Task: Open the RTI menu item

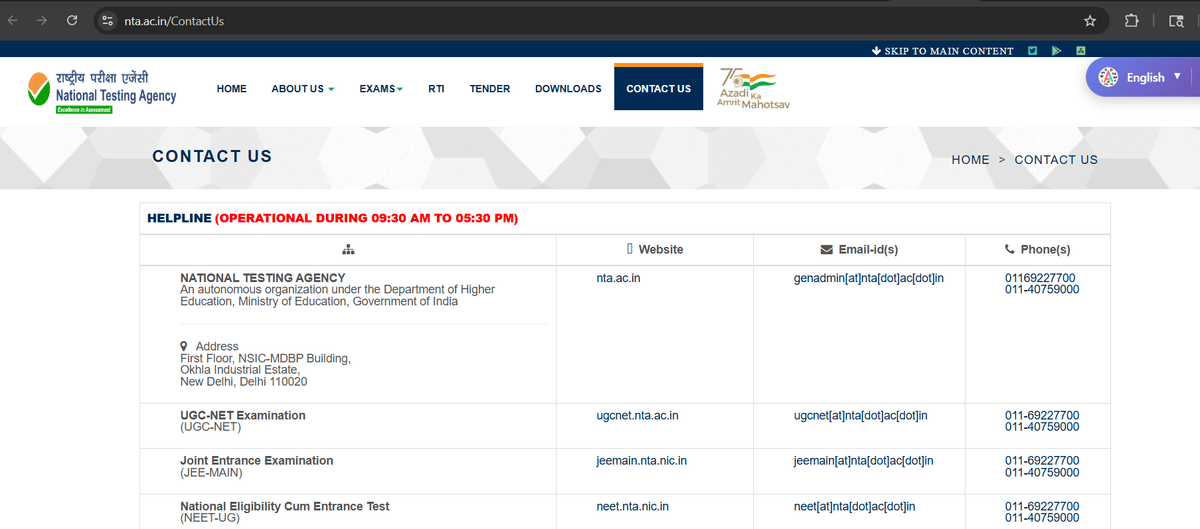Action: 436,89
